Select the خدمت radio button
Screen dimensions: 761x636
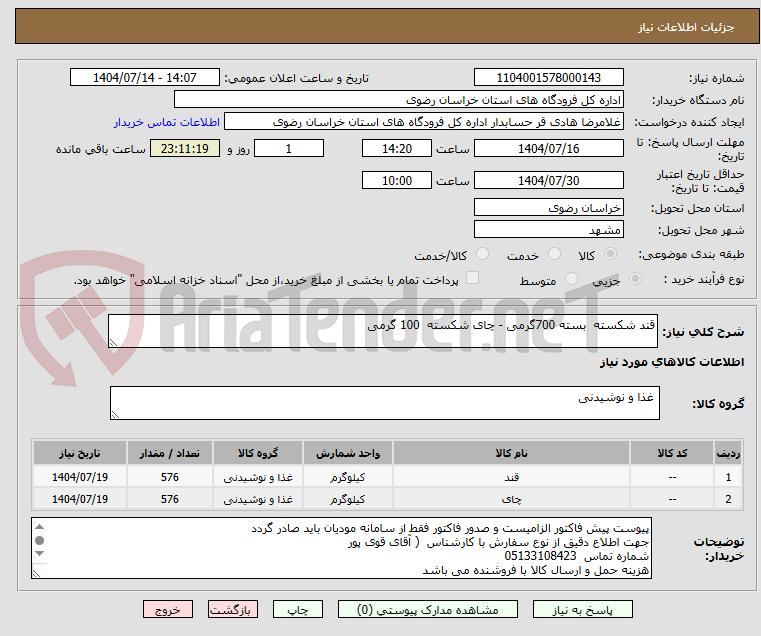click(554, 254)
